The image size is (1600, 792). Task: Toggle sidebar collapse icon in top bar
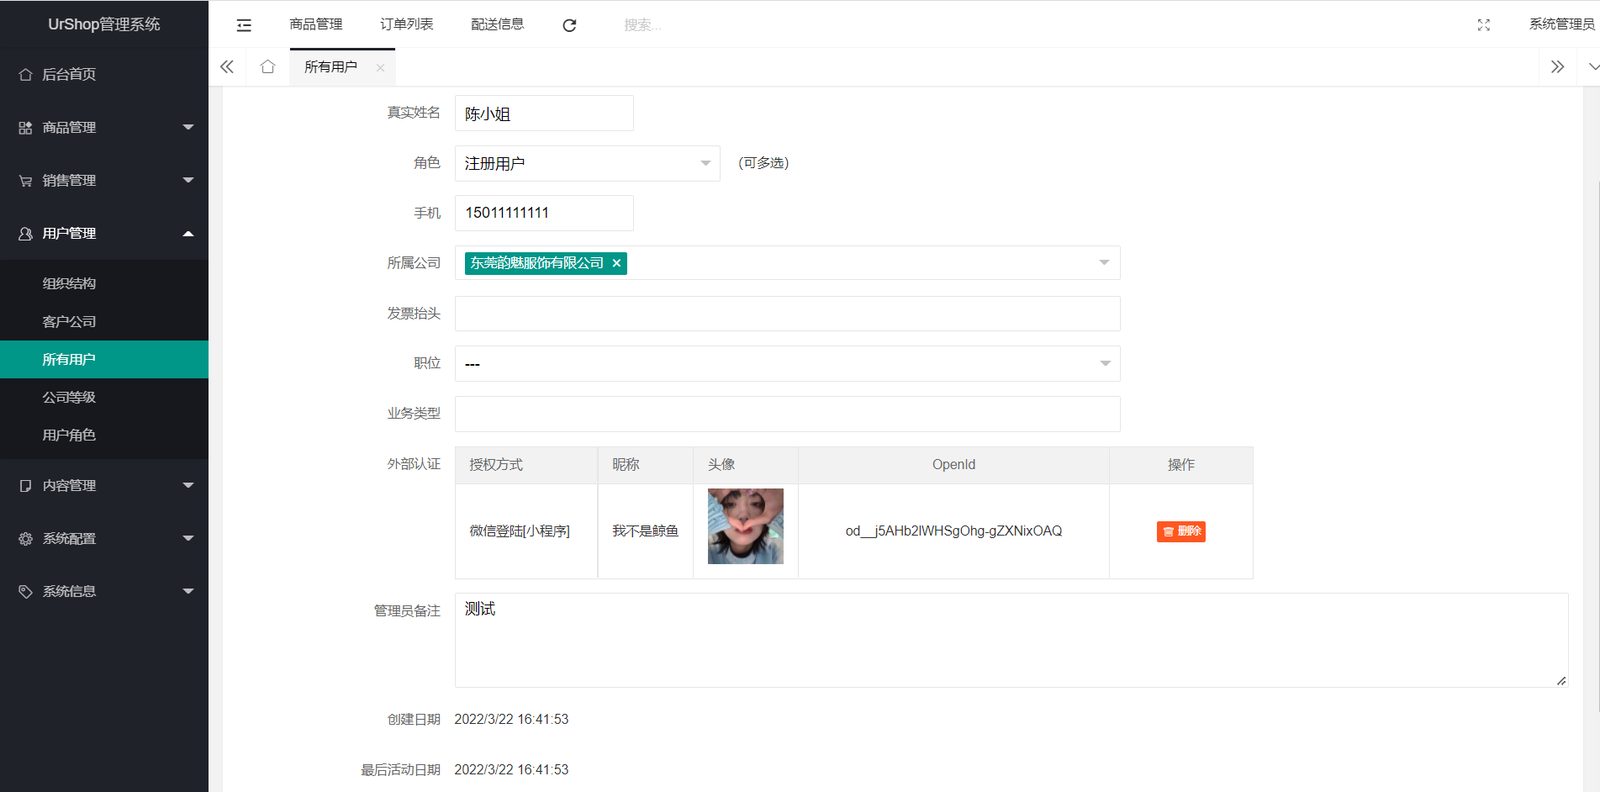(x=244, y=25)
